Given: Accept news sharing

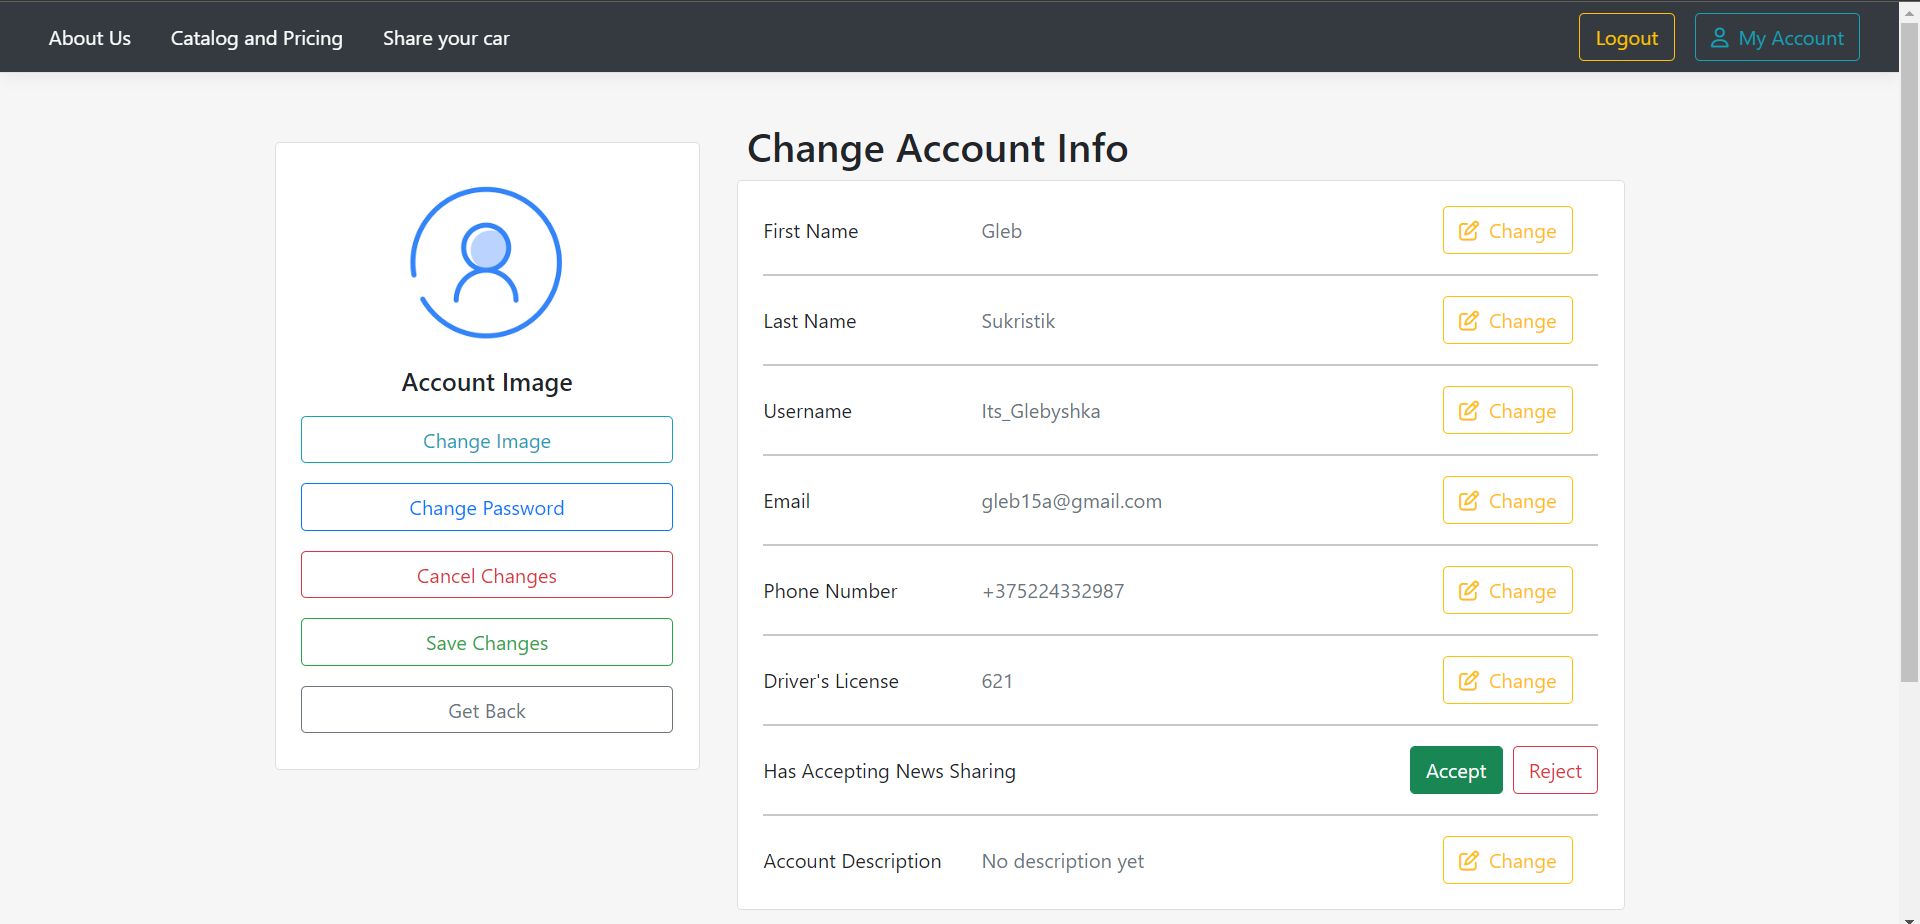Looking at the screenshot, I should [x=1455, y=771].
